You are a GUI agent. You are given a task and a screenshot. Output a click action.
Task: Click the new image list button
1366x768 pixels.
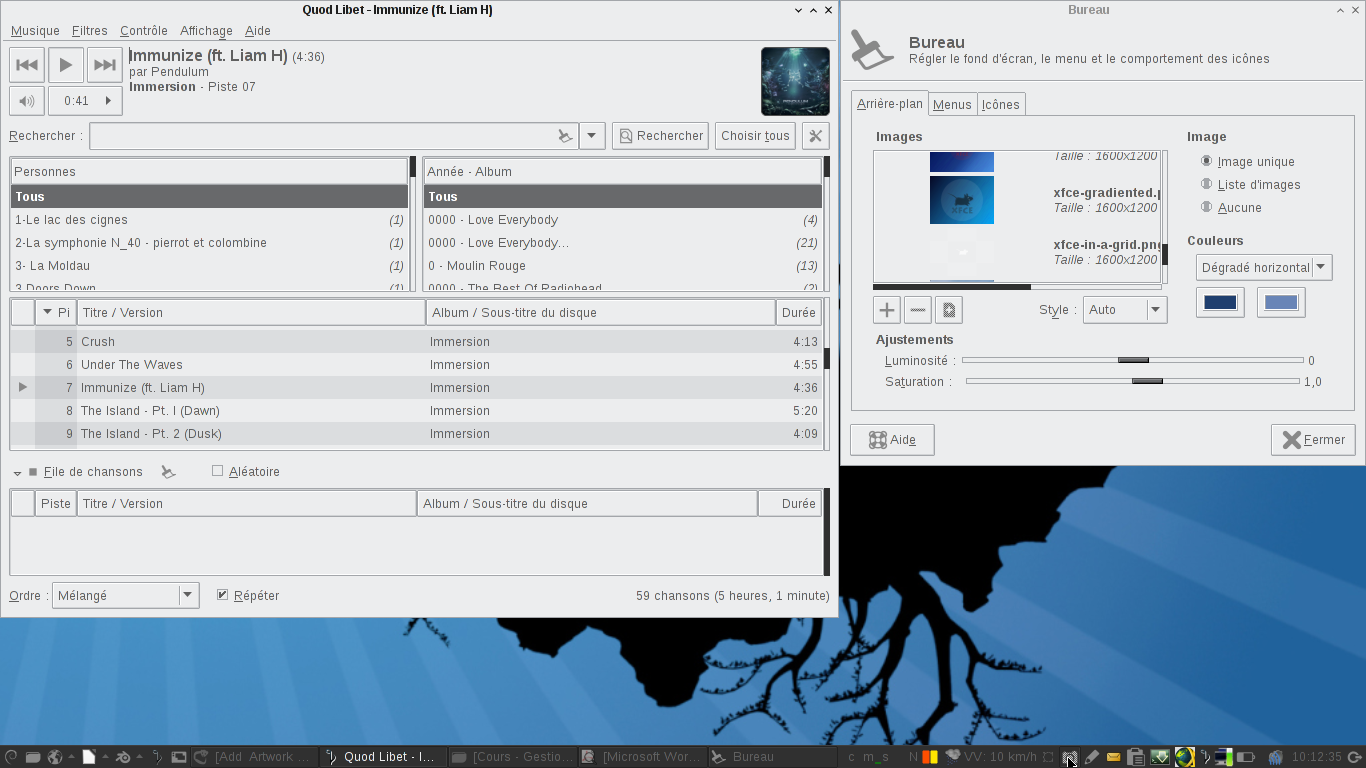point(949,310)
